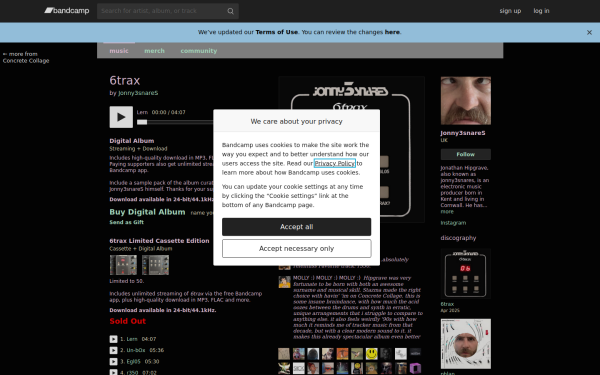Open the 6trax discography album cover
This screenshot has height=375, width=600.
coord(466,273)
